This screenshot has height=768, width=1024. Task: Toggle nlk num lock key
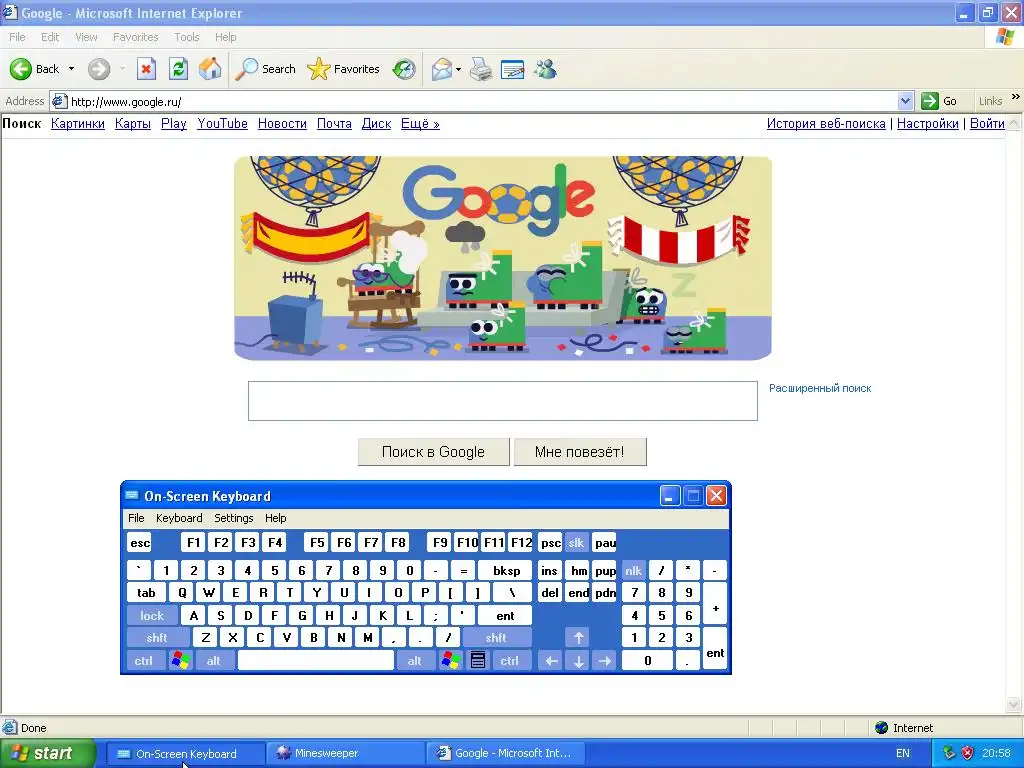(633, 570)
